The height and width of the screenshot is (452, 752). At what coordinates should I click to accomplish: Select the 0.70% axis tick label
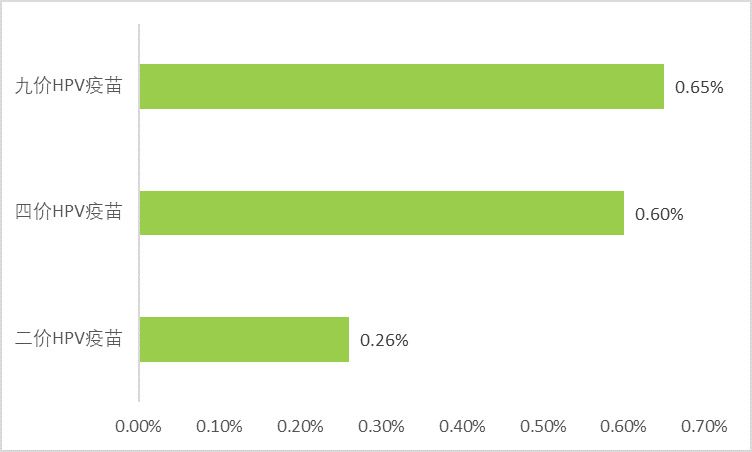coord(704,426)
